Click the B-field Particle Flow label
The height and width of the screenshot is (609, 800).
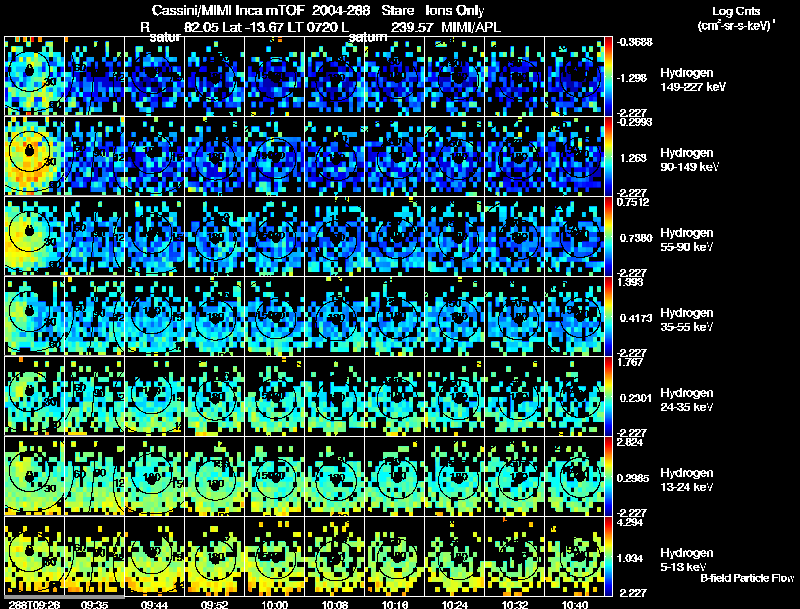coord(747,578)
